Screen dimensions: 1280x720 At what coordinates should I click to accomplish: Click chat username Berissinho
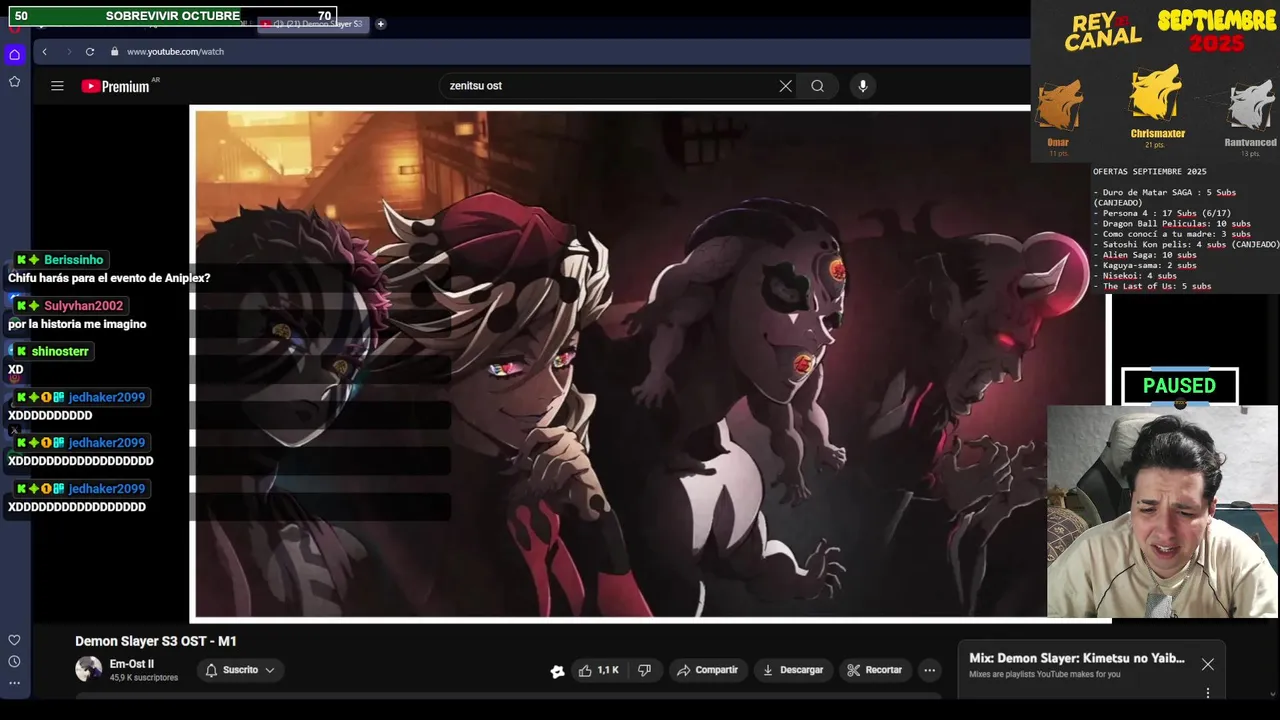click(x=73, y=260)
